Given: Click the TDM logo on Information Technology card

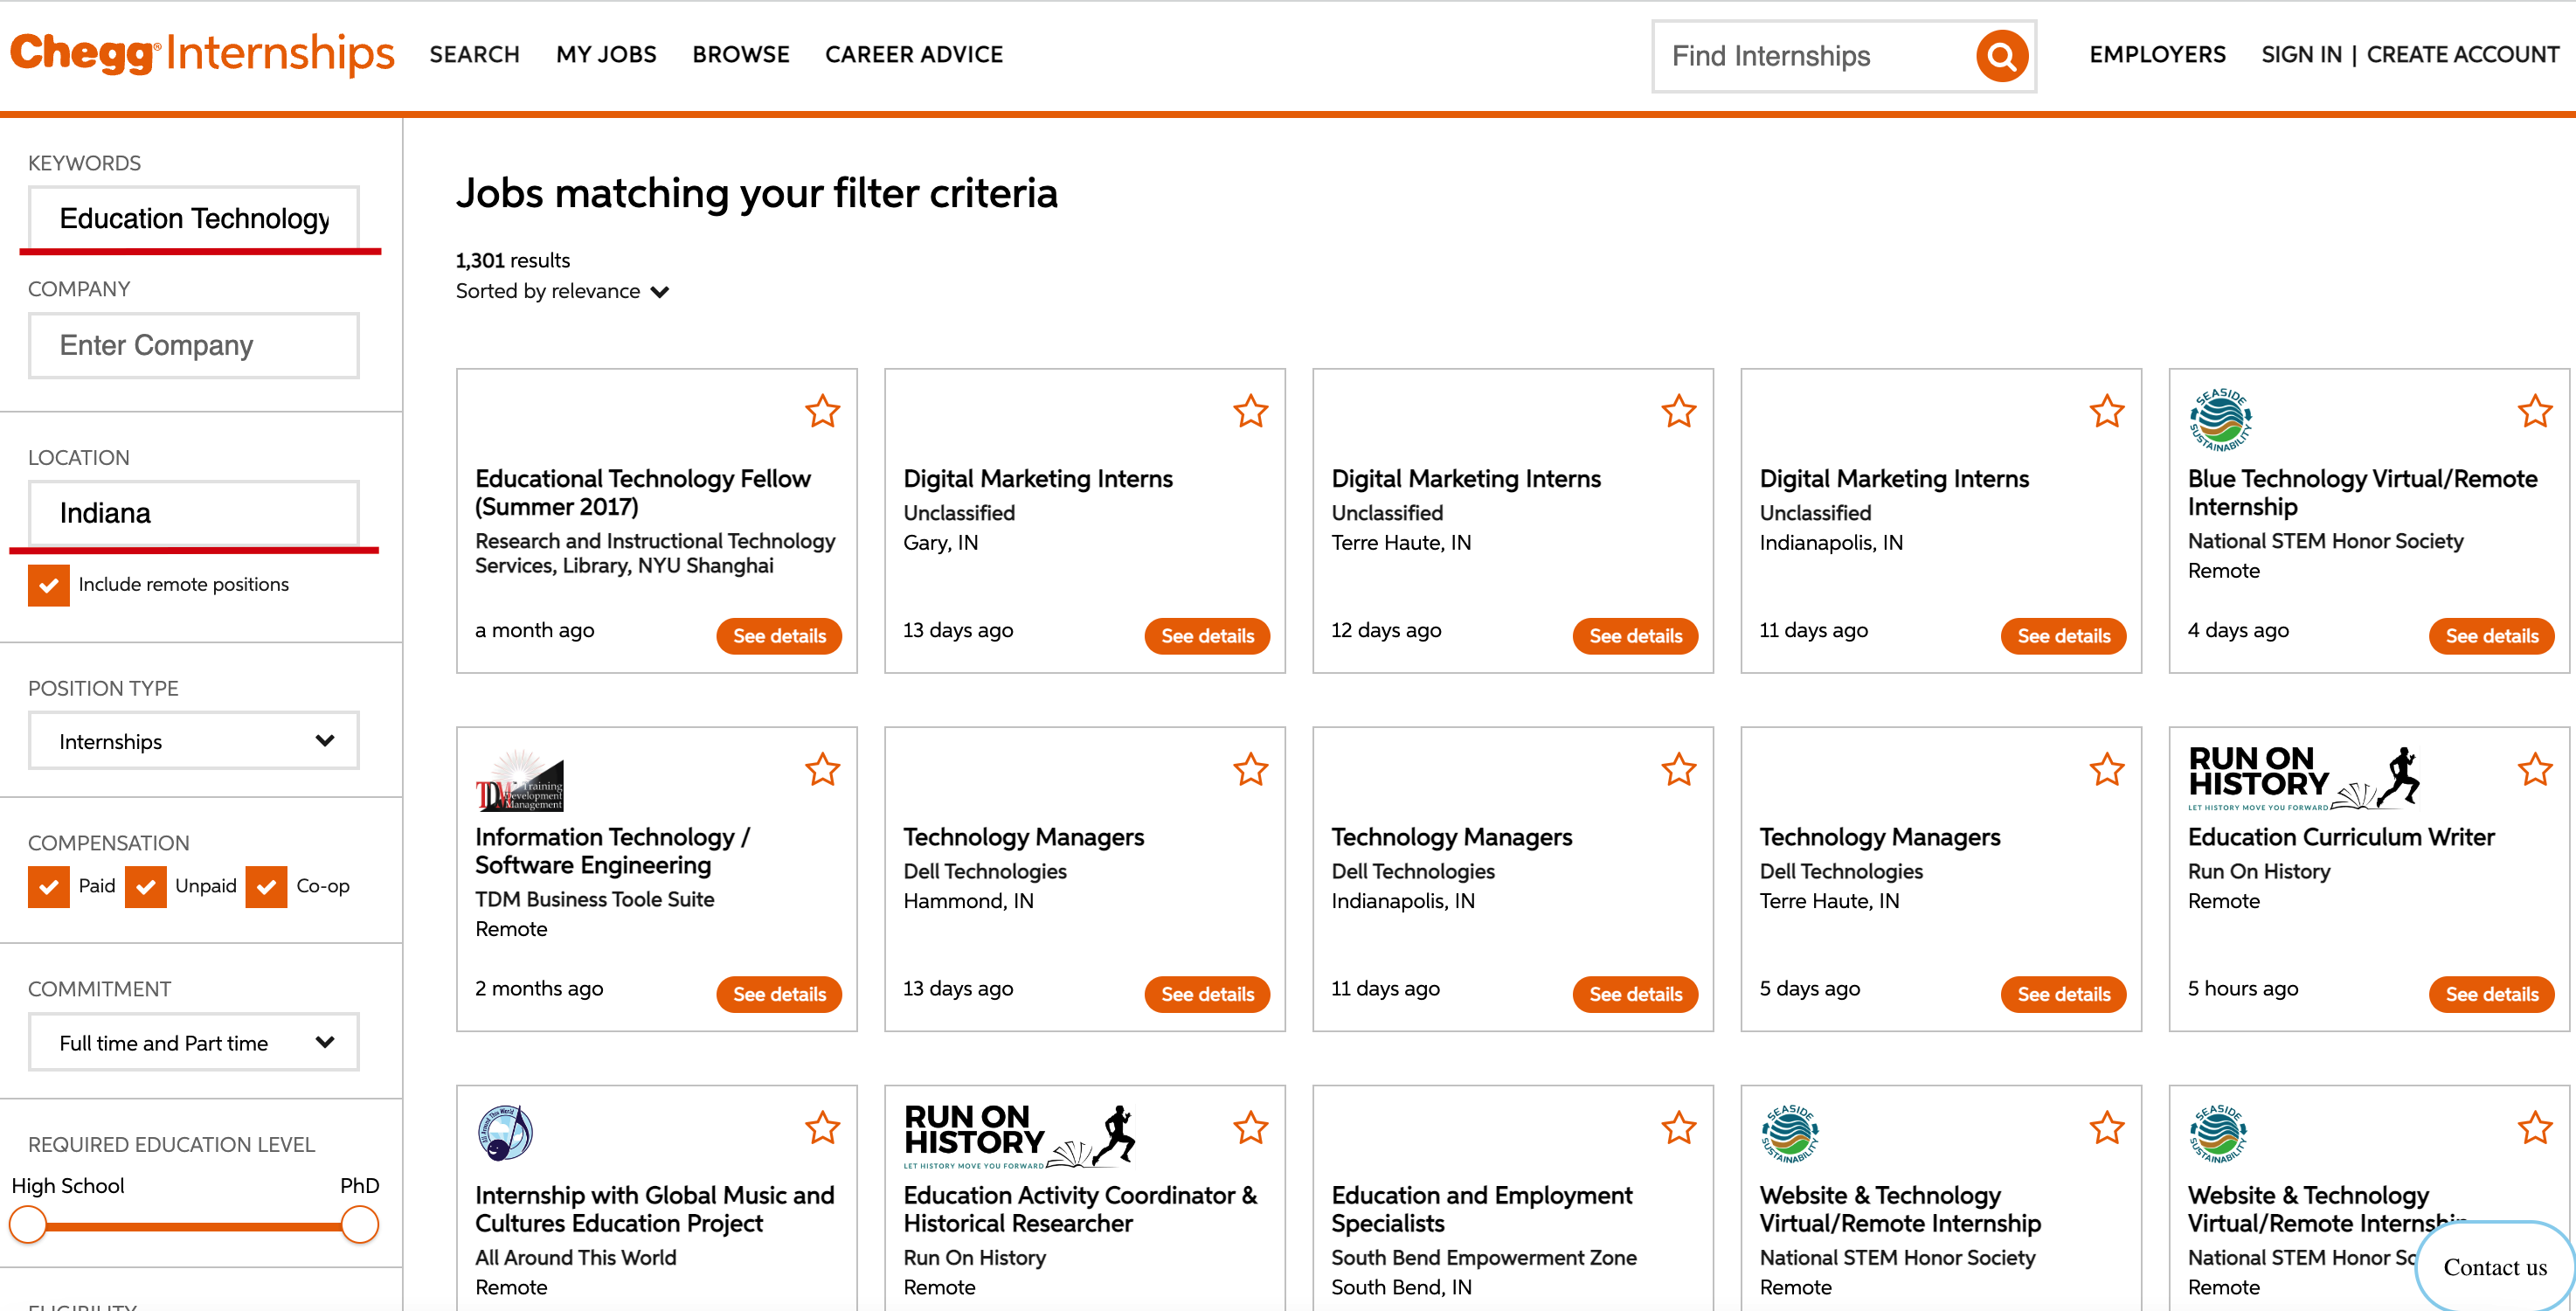Looking at the screenshot, I should (519, 781).
